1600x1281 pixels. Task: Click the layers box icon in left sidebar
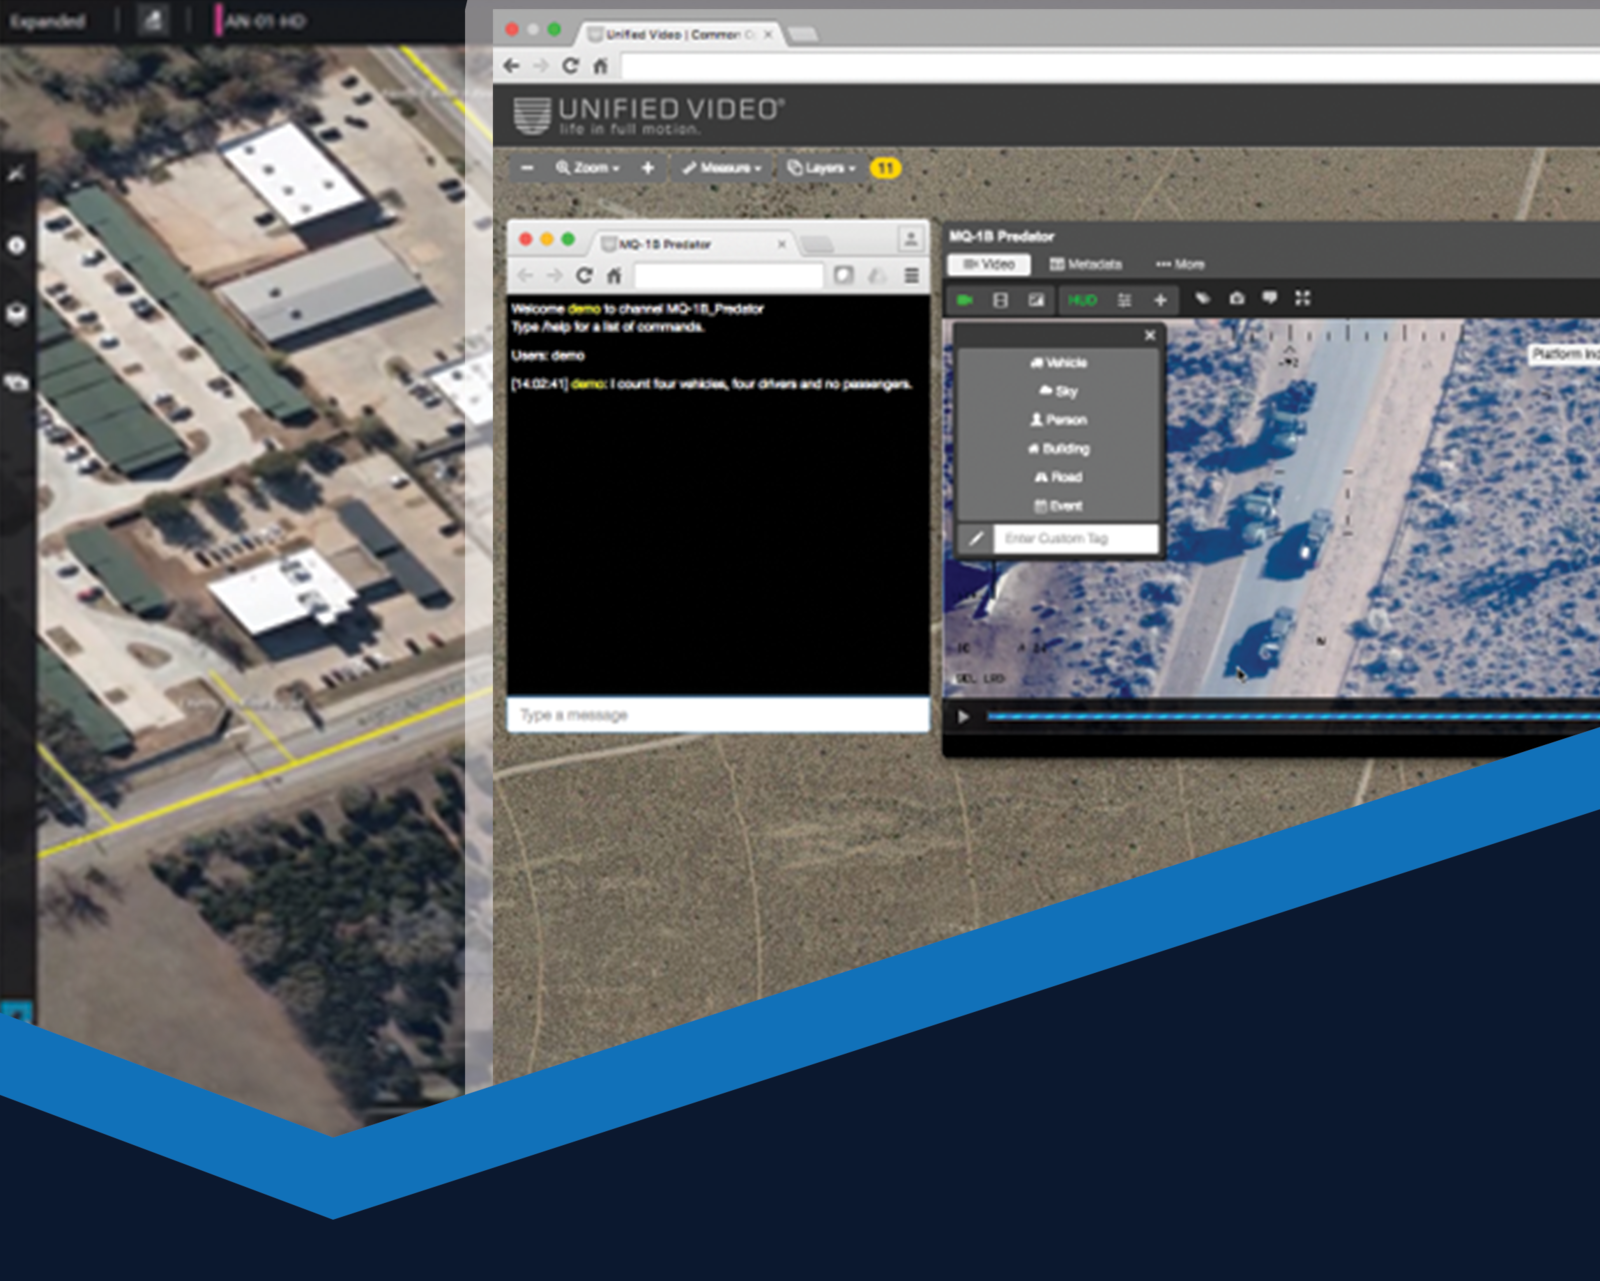pyautogui.click(x=17, y=314)
